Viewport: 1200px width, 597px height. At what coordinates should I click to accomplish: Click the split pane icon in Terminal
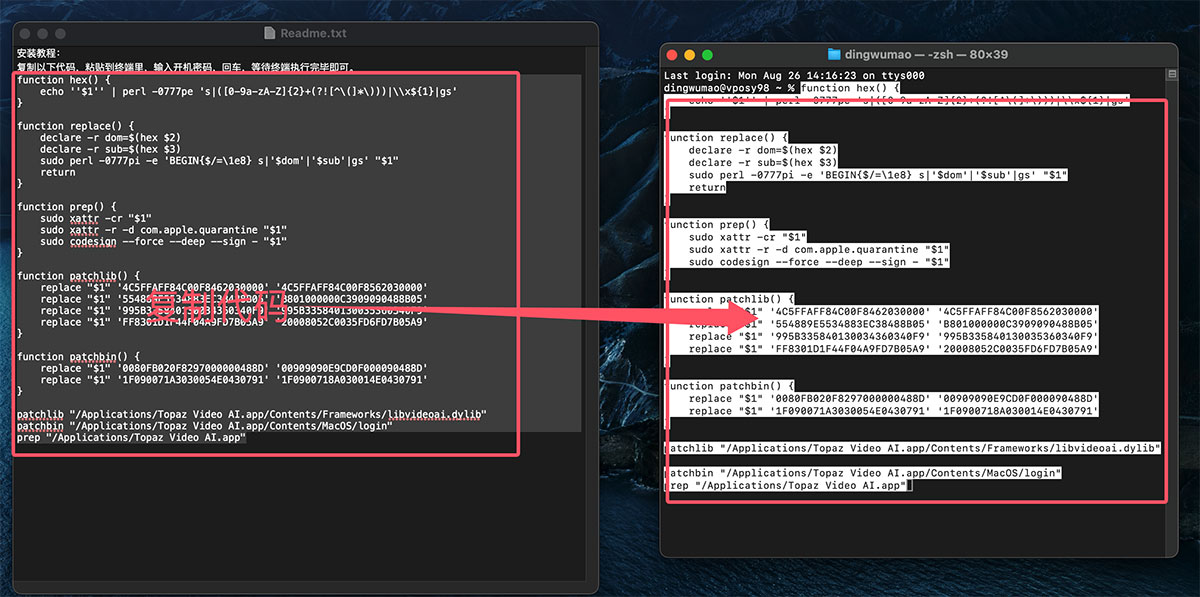1172,76
